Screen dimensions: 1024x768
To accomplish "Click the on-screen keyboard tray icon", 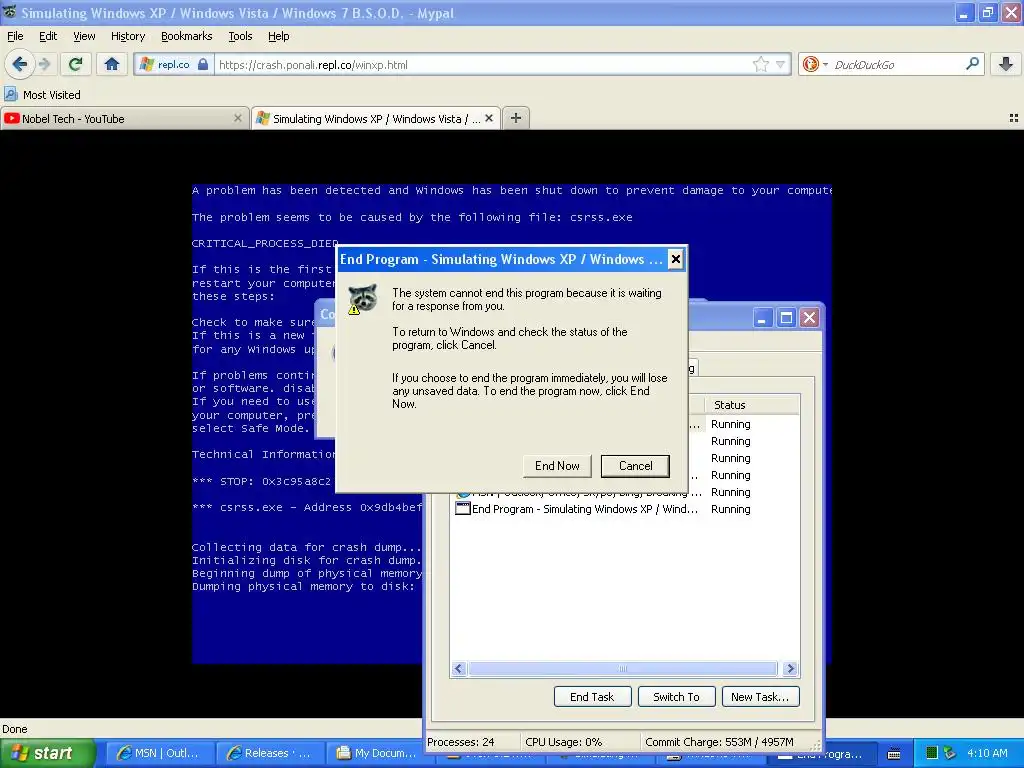I will click(x=894, y=754).
